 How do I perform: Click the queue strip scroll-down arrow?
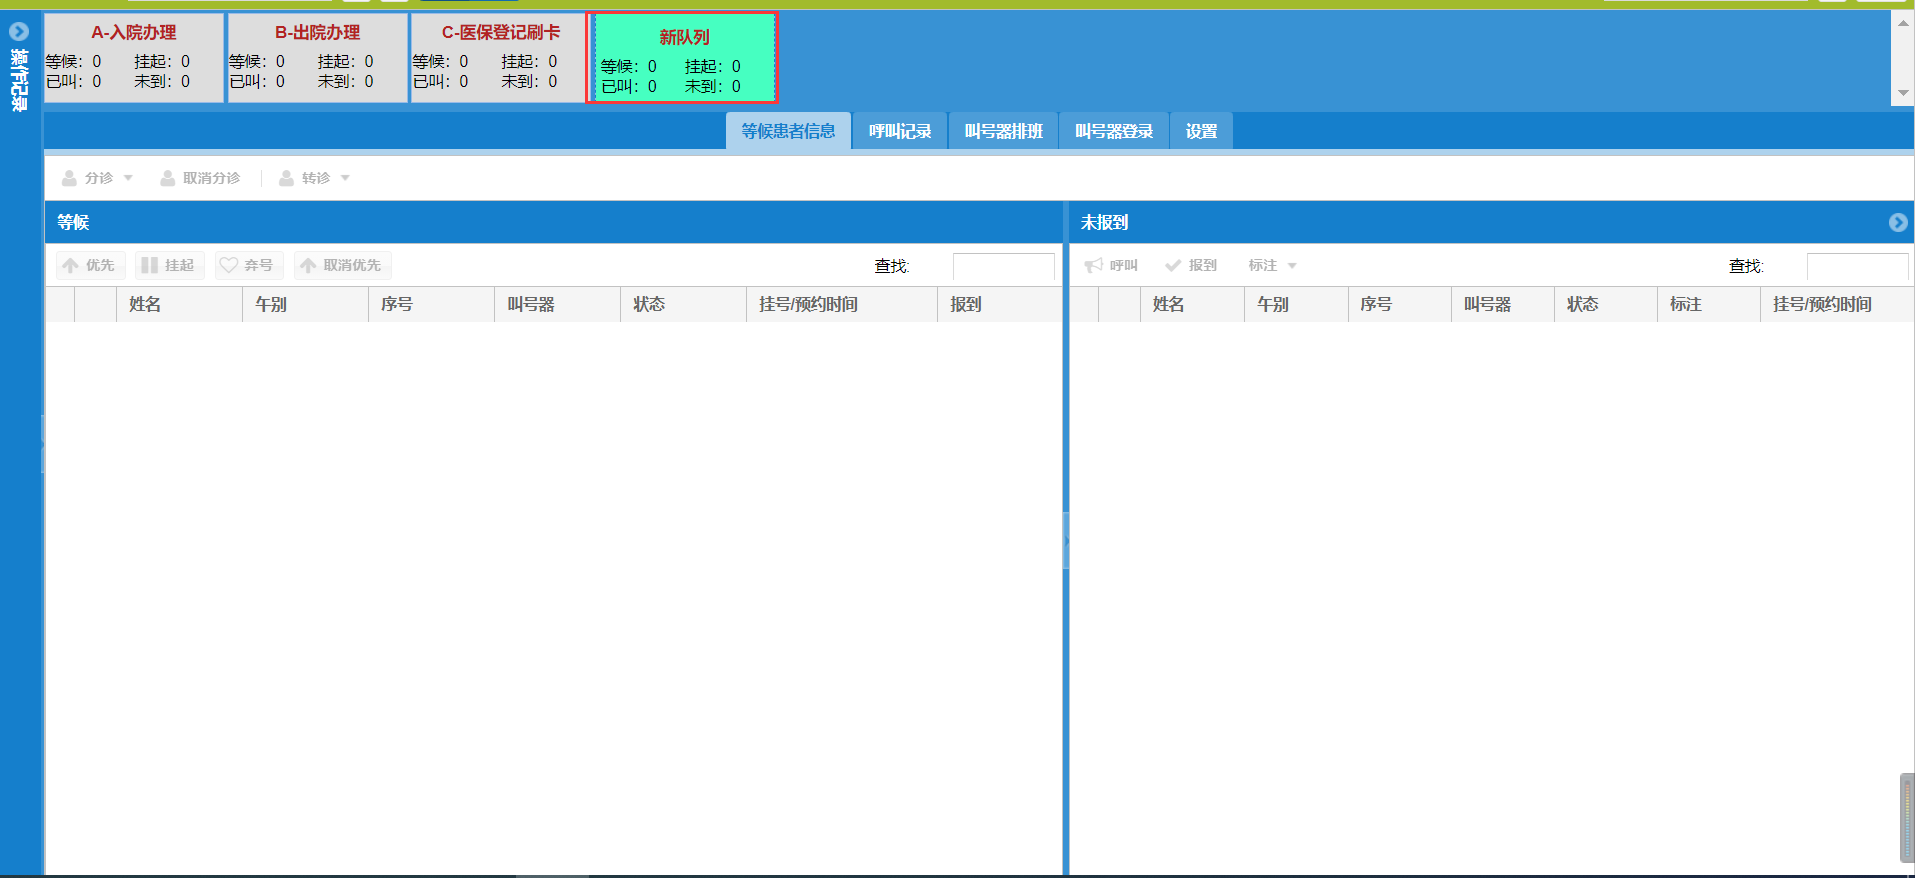tap(1903, 93)
